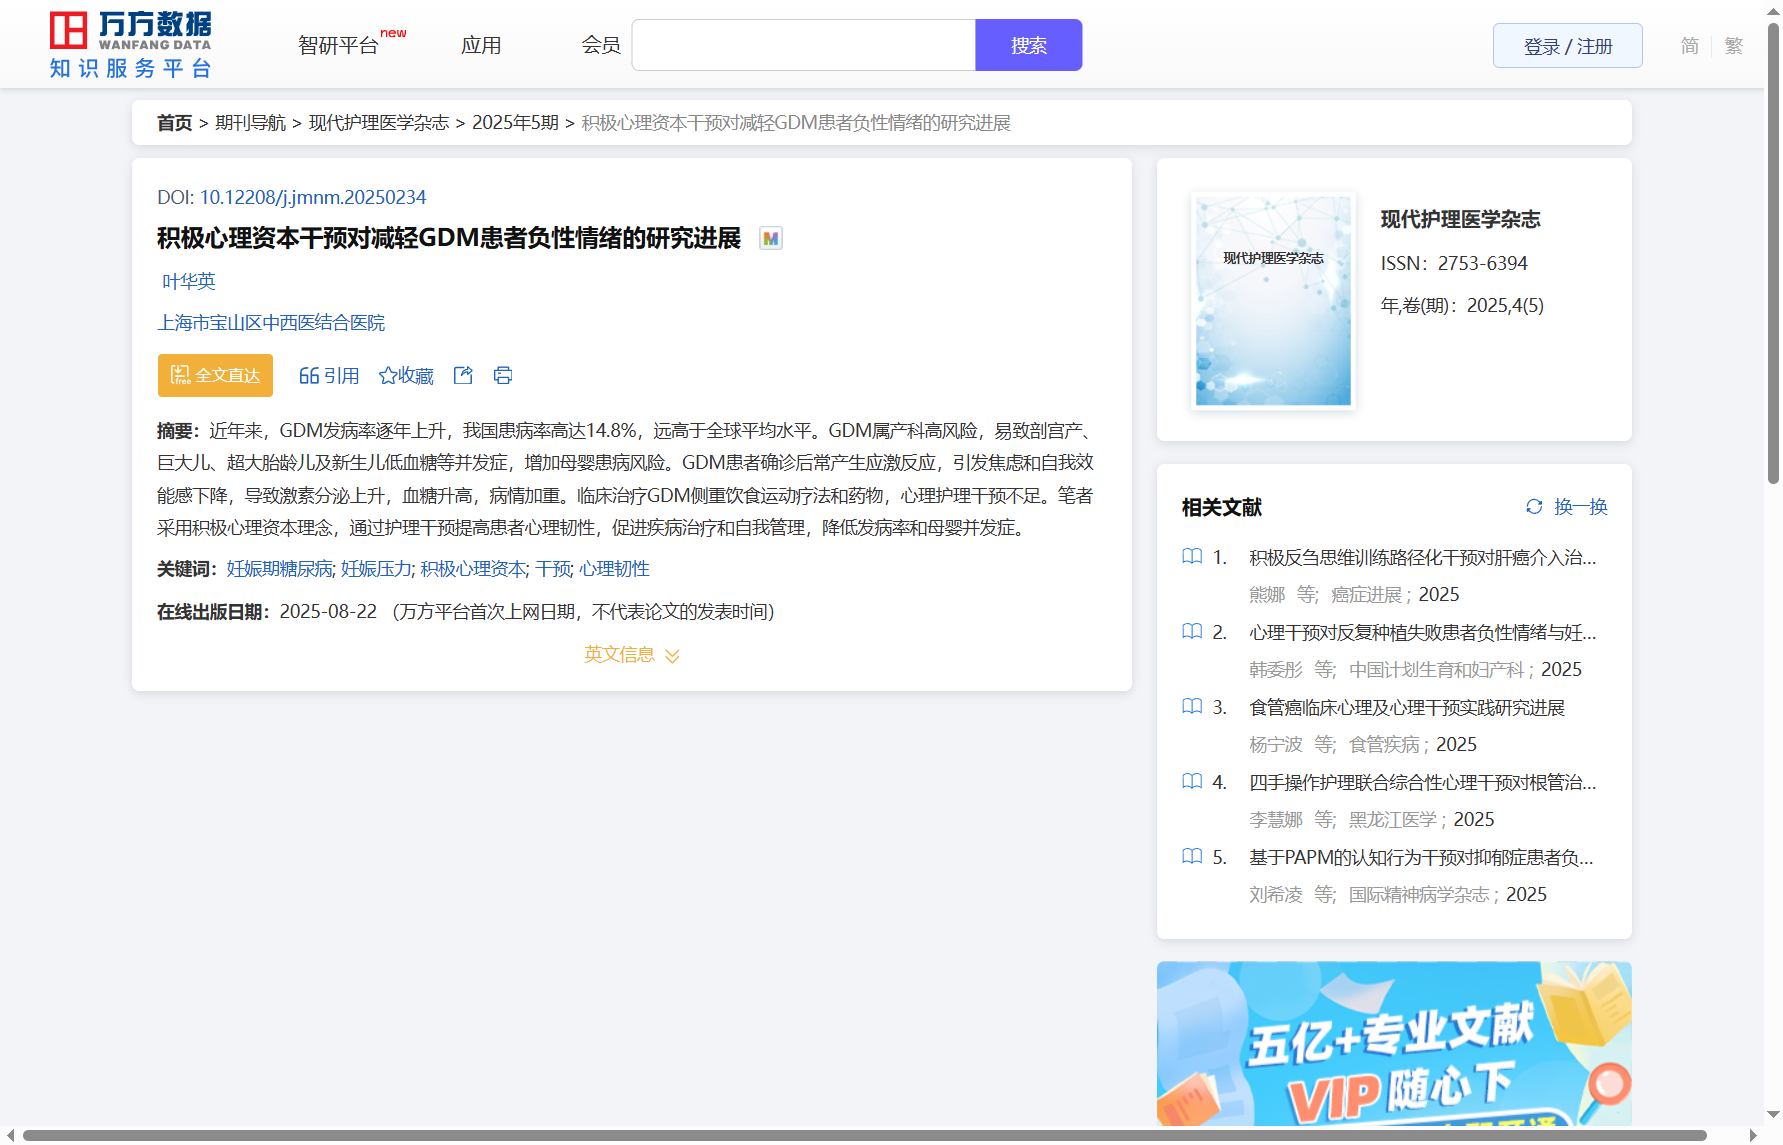Click the 全文直达 full text button

(x=215, y=375)
